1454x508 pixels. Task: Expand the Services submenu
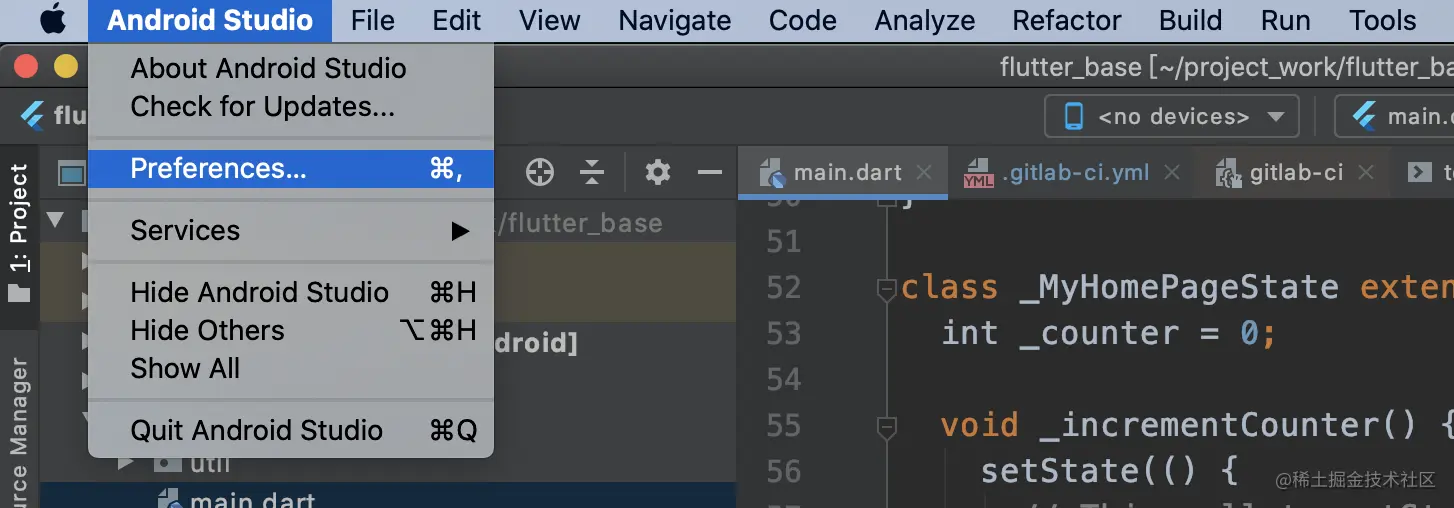[x=291, y=231]
